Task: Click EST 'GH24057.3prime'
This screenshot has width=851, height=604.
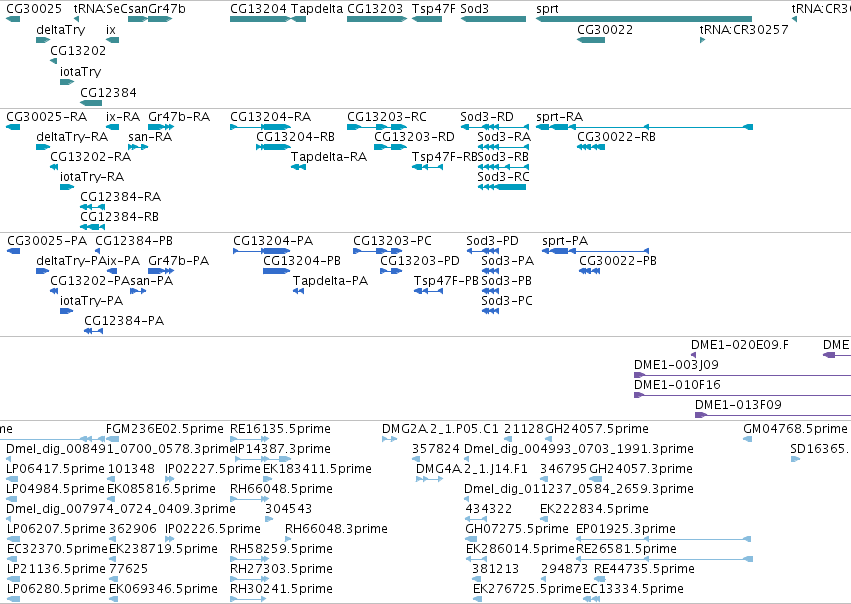Action: [x=641, y=469]
